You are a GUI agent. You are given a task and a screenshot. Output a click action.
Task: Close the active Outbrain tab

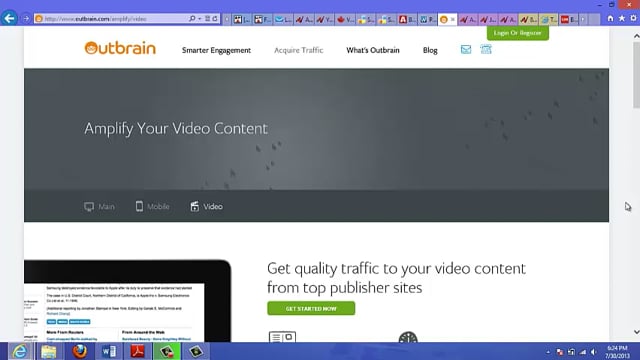tap(452, 19)
